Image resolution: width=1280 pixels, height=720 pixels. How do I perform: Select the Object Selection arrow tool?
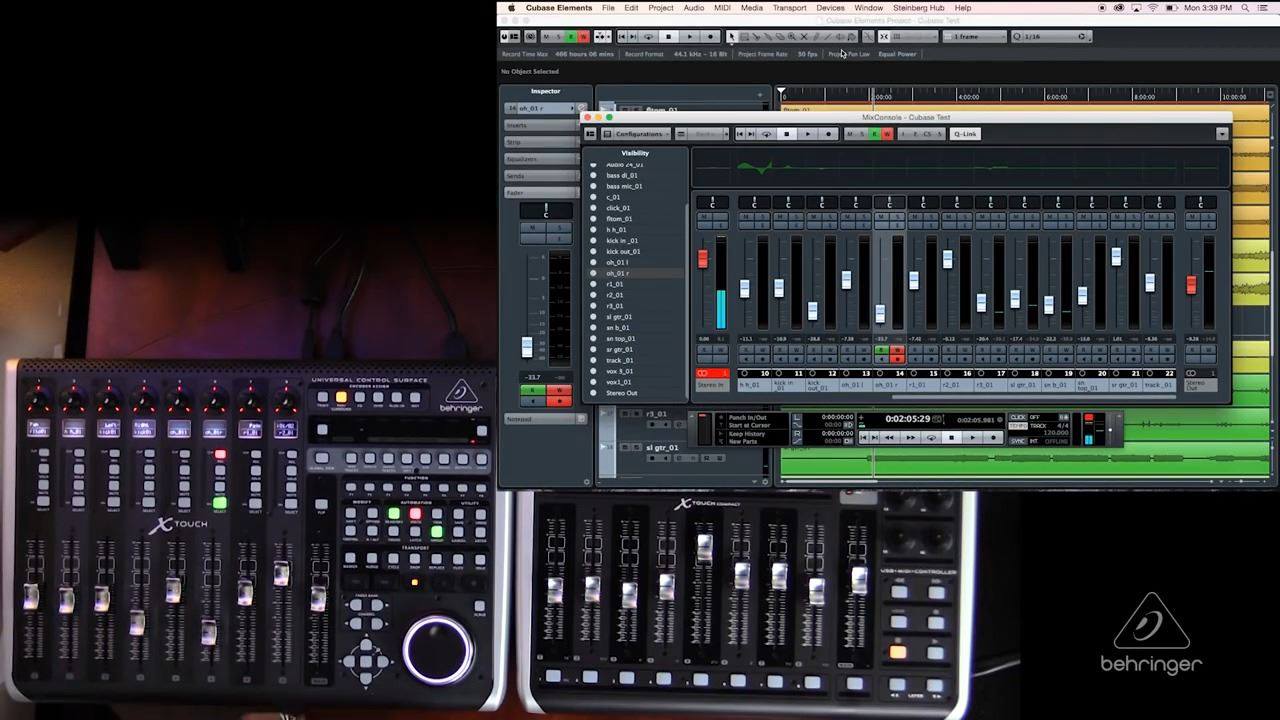point(732,37)
